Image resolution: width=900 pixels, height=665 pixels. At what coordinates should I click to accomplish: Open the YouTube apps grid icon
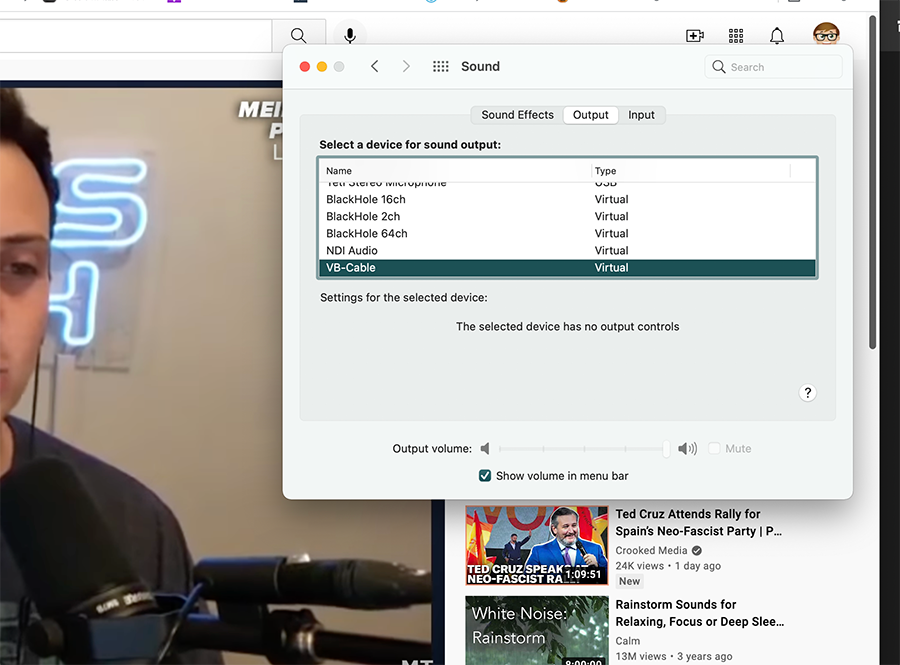click(735, 35)
